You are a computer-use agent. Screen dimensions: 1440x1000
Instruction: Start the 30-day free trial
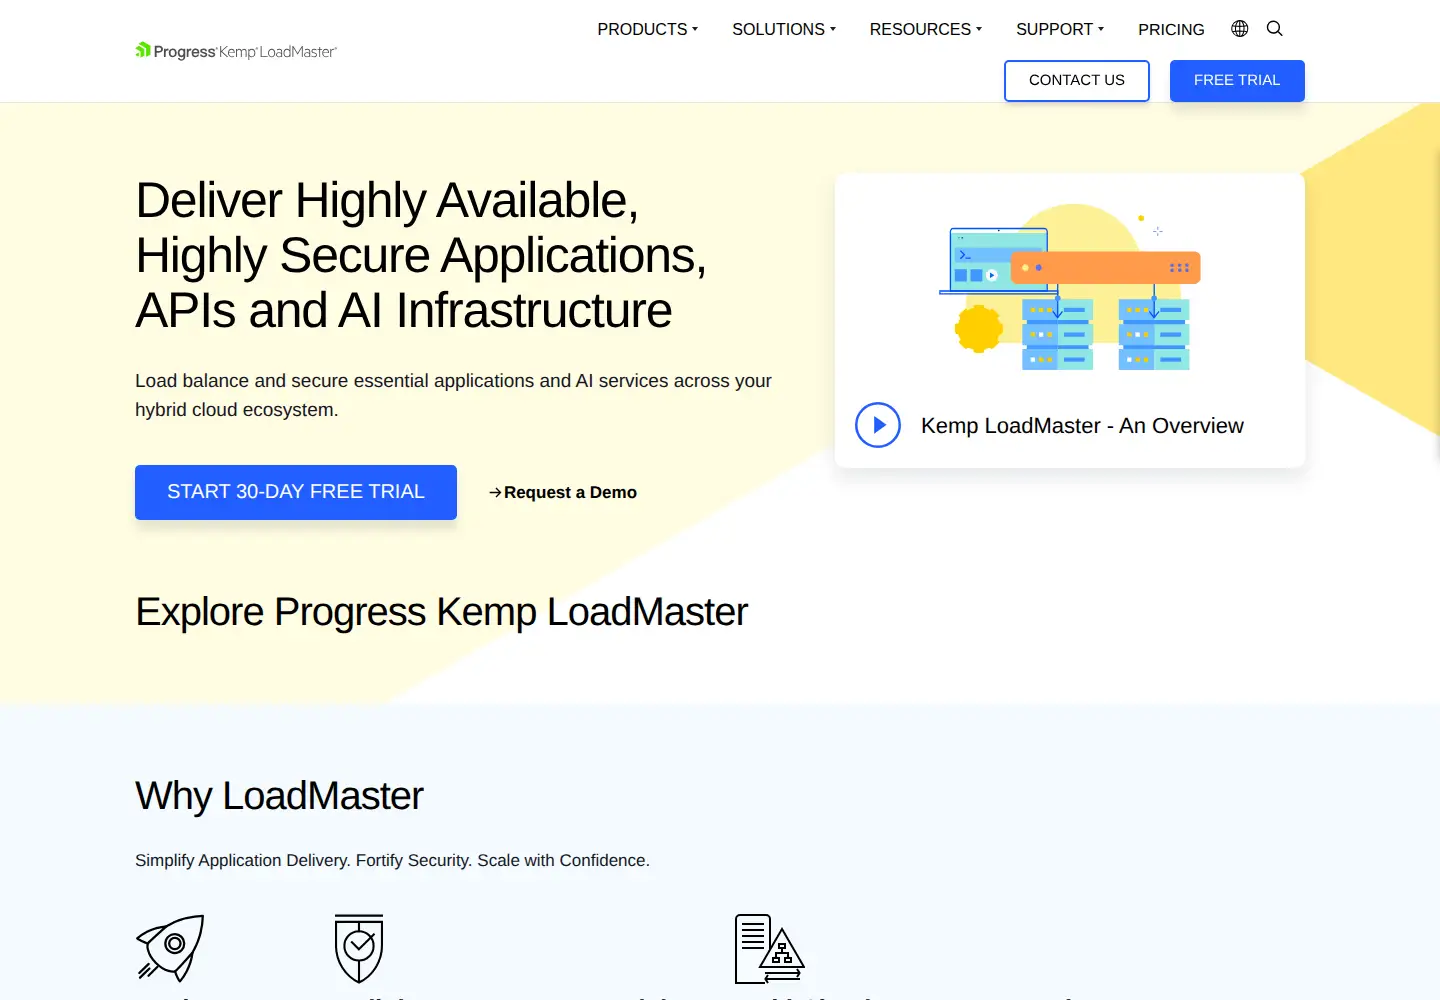point(296,492)
